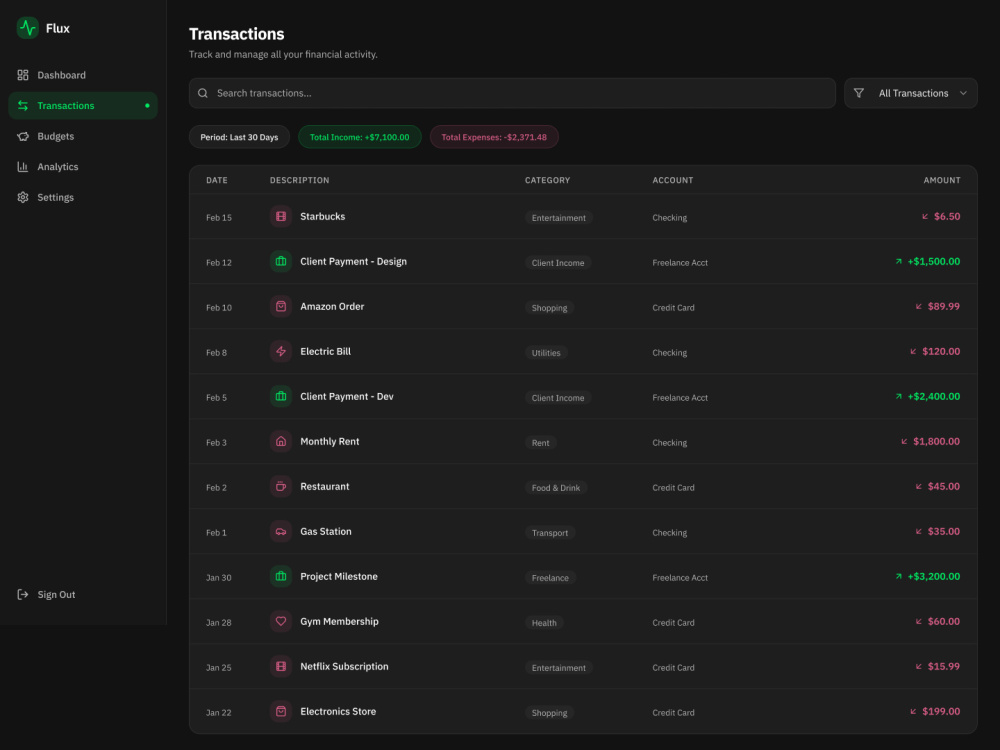Click the Electric Bill lightning icon
Viewport: 1000px width, 750px height.
click(x=281, y=351)
